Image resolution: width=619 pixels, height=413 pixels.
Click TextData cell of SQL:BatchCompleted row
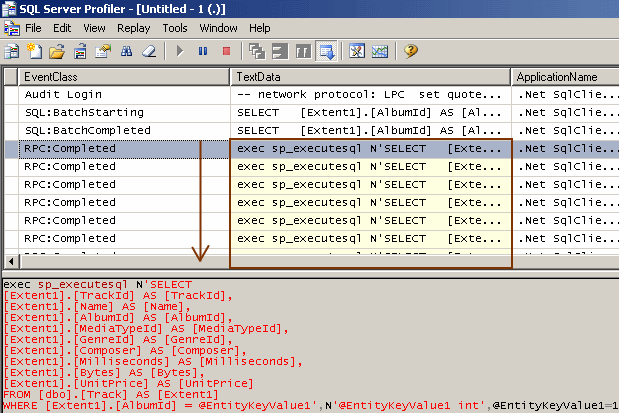coord(370,131)
